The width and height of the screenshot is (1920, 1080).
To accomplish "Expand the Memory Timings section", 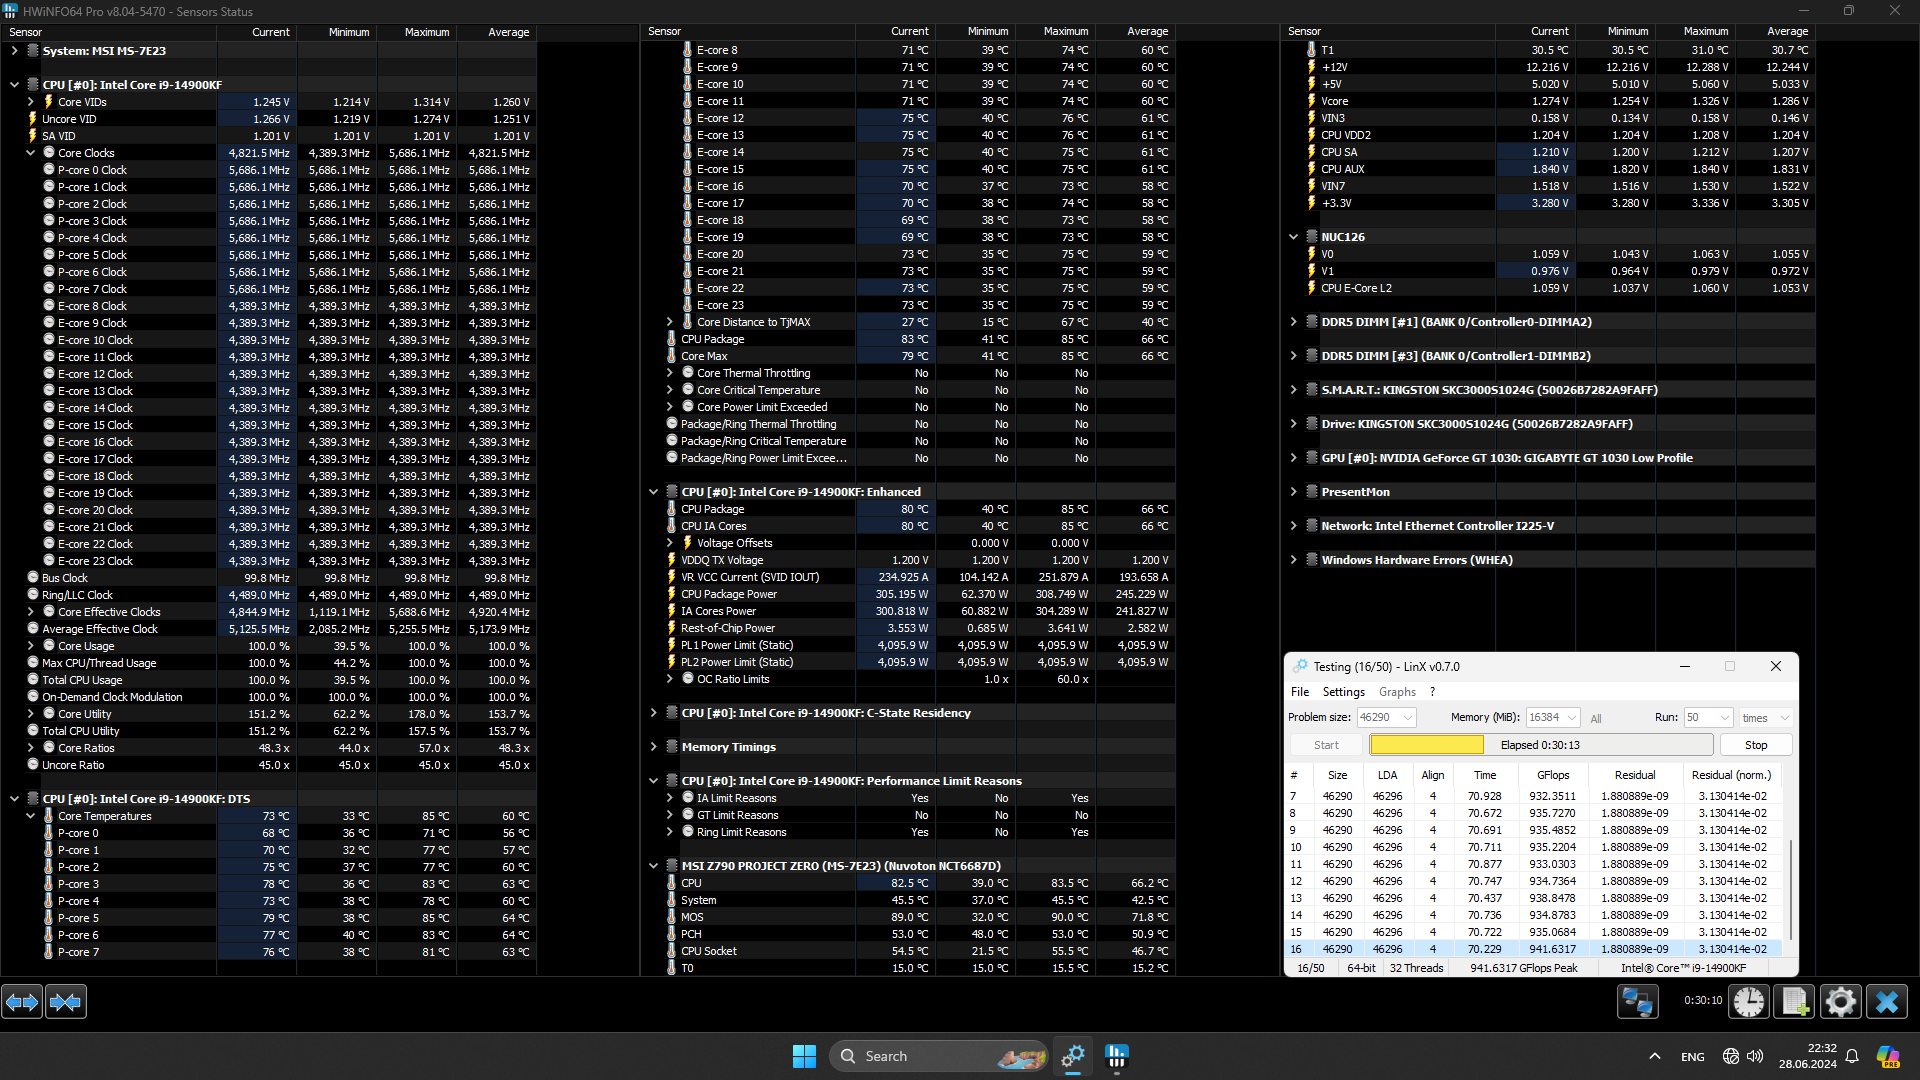I will pos(654,747).
